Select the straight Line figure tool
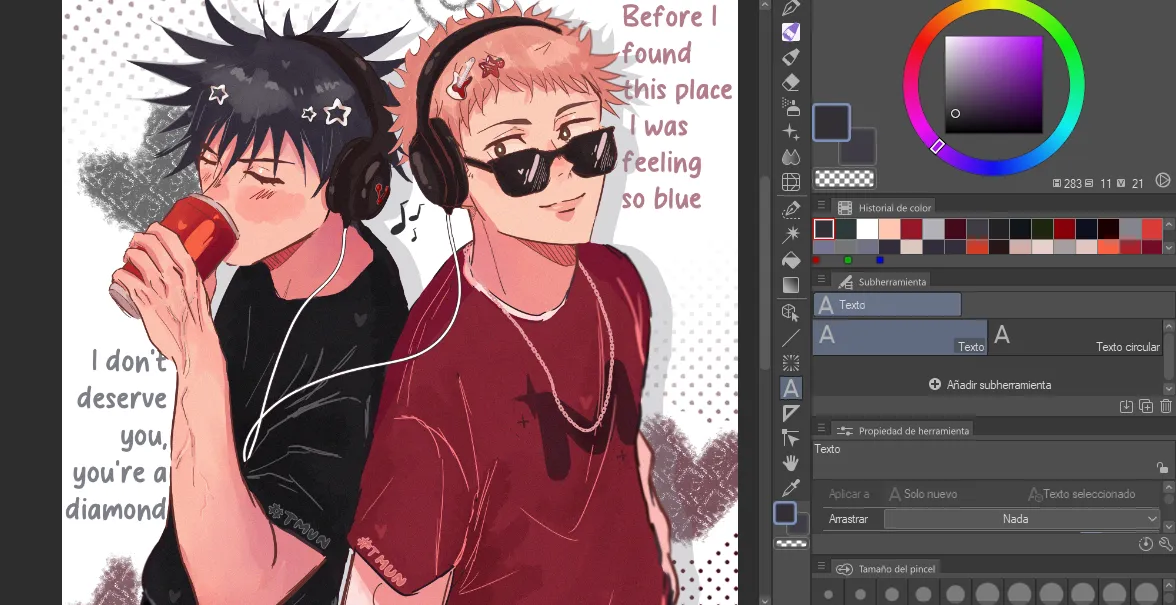 pos(790,338)
